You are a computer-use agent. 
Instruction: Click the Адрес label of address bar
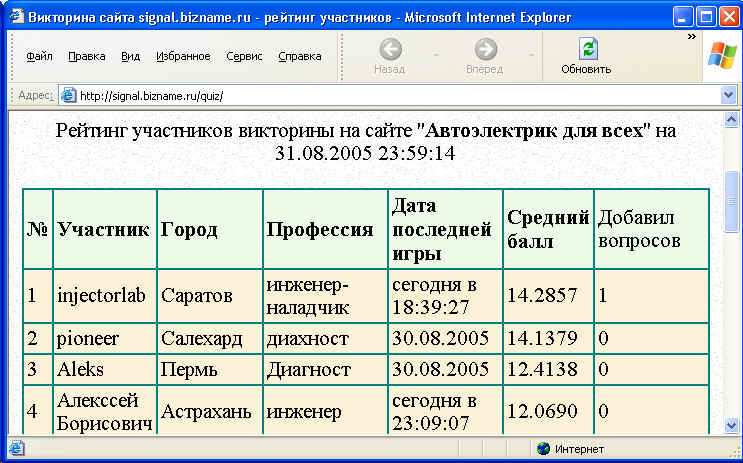(x=35, y=96)
